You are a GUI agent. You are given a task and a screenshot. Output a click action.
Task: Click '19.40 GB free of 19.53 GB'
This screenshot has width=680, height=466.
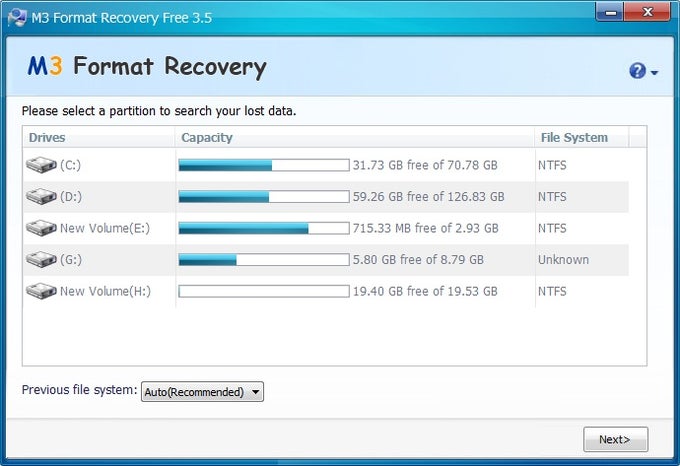pyautogui.click(x=425, y=291)
